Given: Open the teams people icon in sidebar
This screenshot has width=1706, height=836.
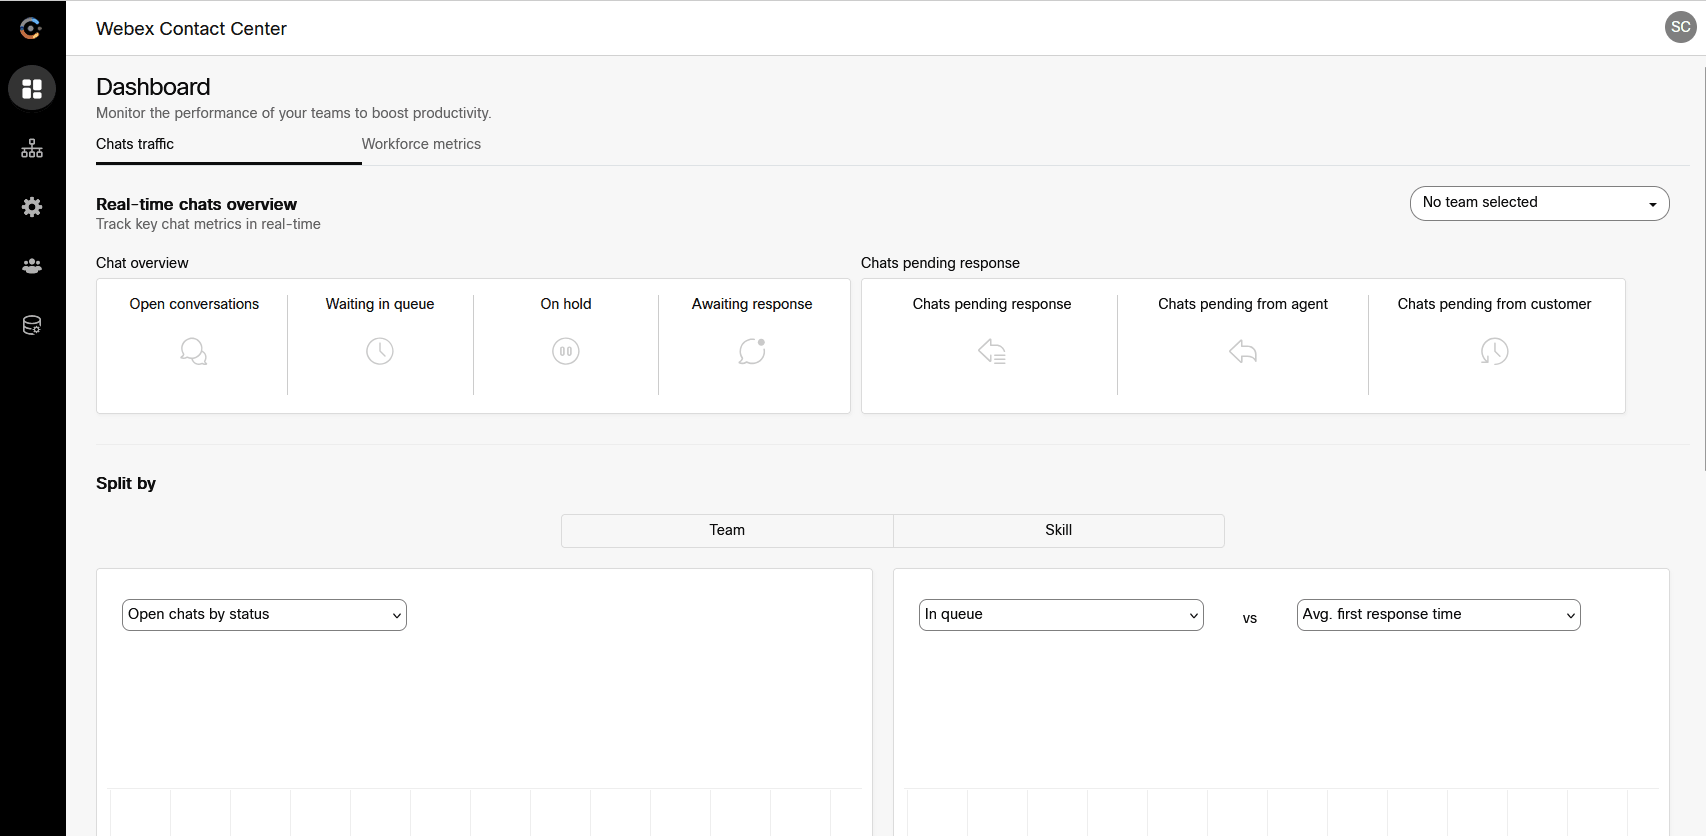Looking at the screenshot, I should (32, 266).
